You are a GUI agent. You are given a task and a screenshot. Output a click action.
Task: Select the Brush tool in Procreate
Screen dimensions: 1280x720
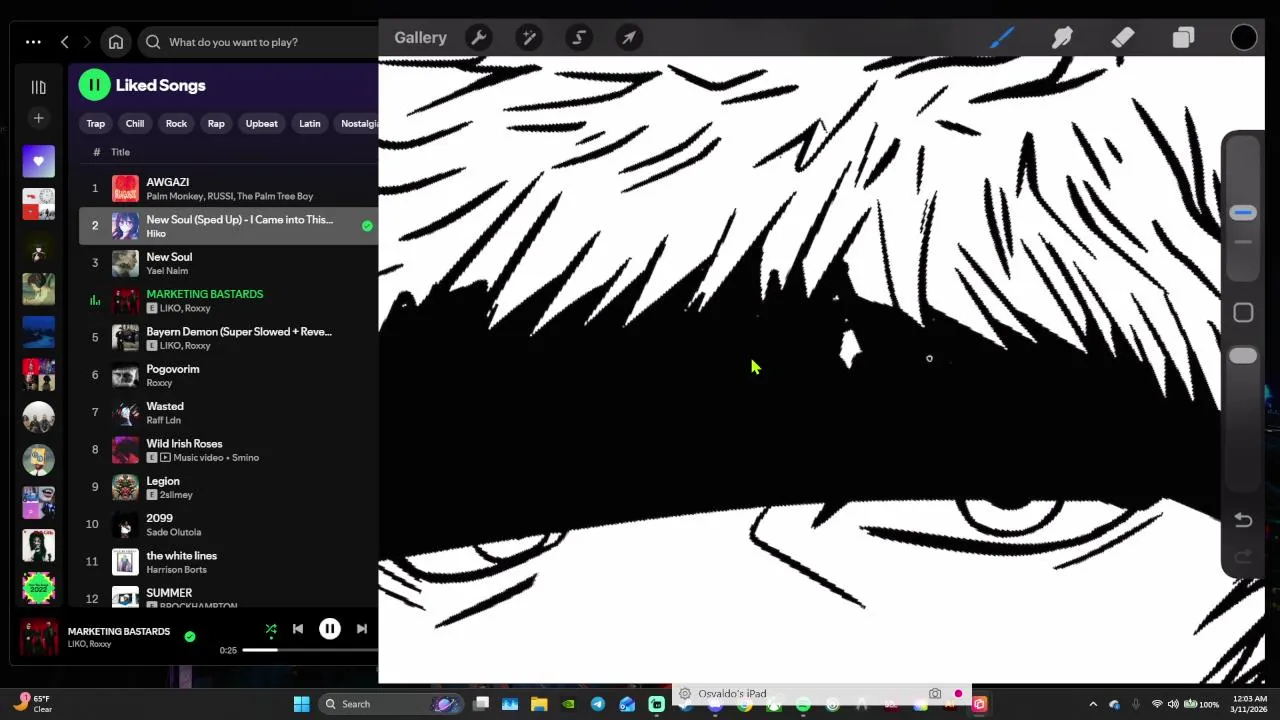click(x=1002, y=38)
